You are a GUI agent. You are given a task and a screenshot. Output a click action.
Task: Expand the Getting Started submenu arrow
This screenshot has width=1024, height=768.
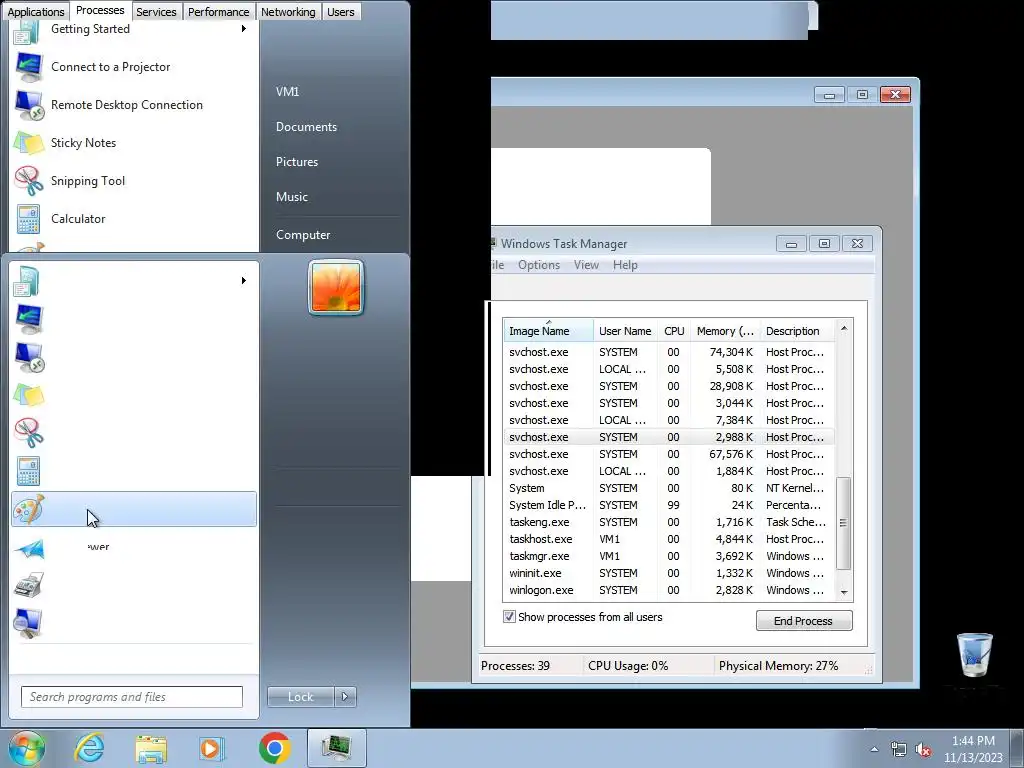click(244, 29)
